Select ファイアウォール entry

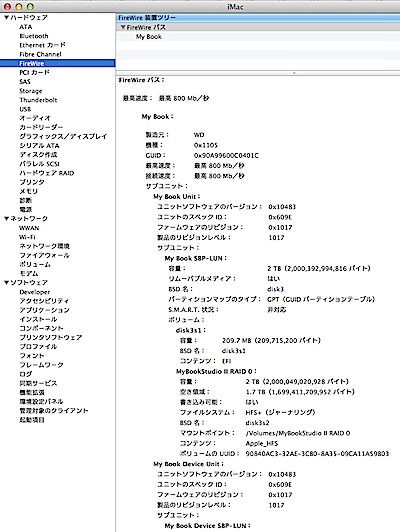tap(44, 255)
